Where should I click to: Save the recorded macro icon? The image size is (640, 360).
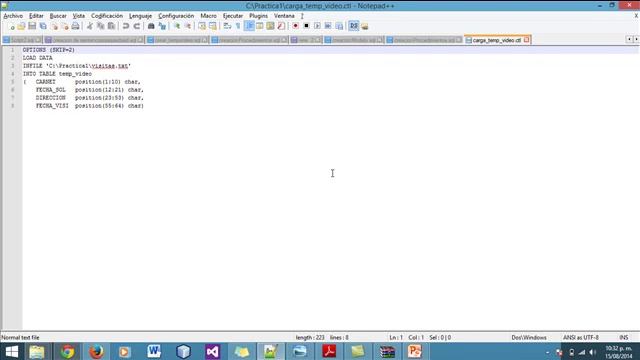[x=339, y=26]
